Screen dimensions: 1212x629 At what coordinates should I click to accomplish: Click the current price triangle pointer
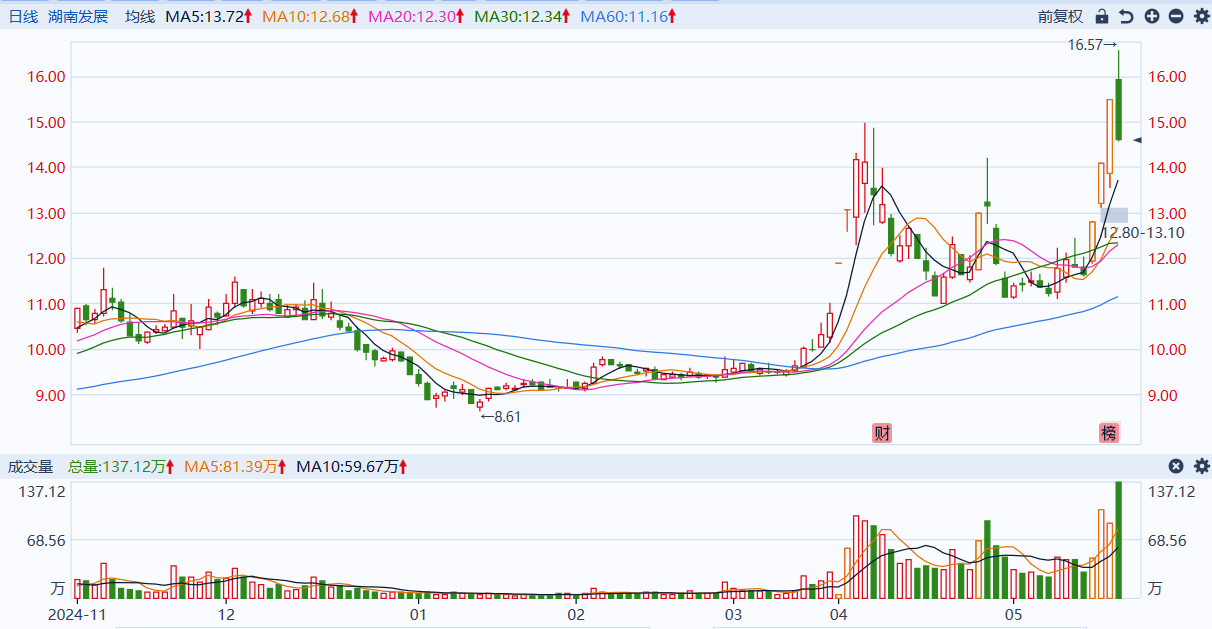tap(1137, 141)
